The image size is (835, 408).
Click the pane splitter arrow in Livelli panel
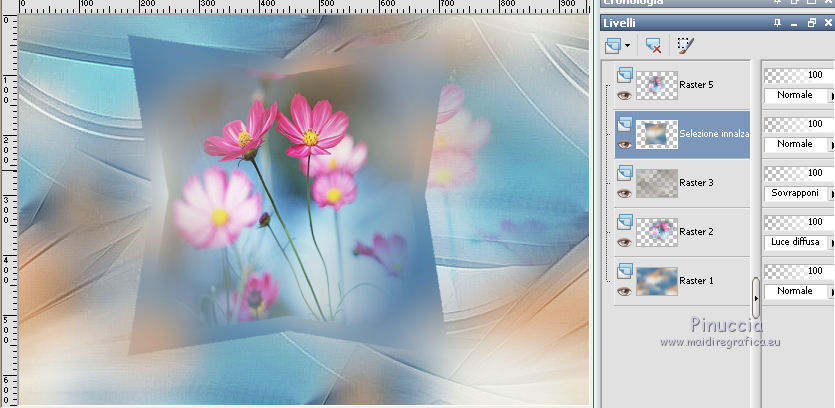[756, 298]
